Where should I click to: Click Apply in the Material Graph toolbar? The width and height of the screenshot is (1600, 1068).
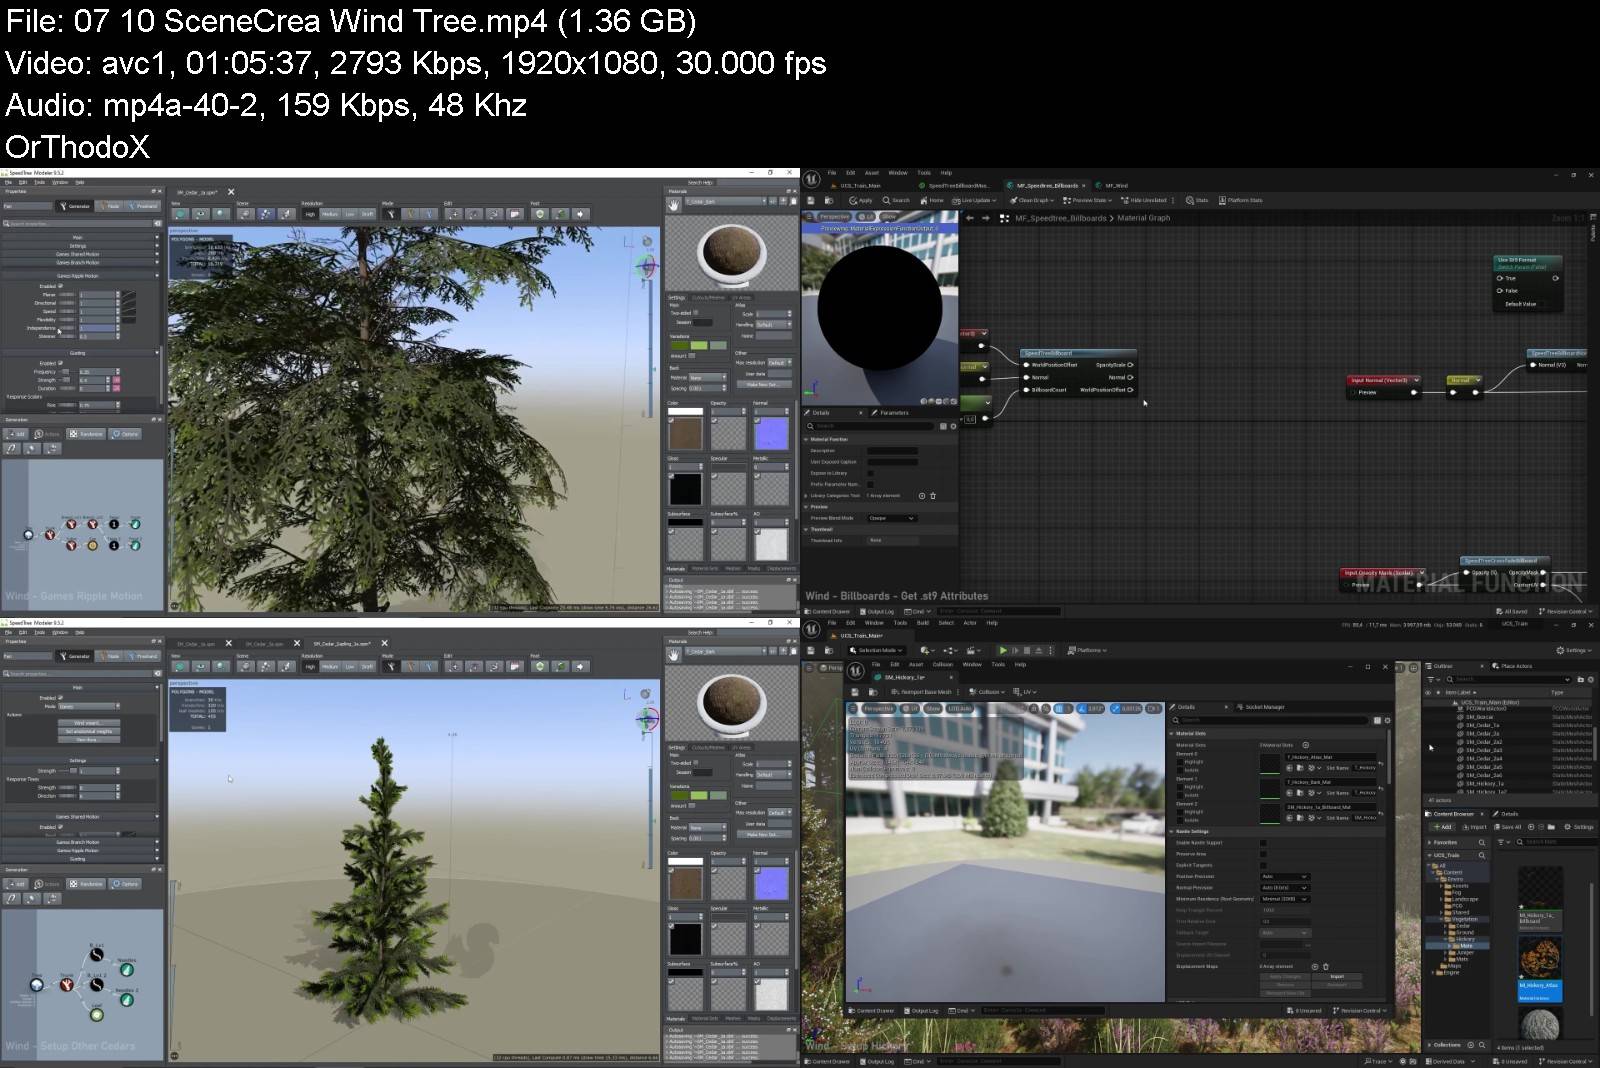pos(861,200)
